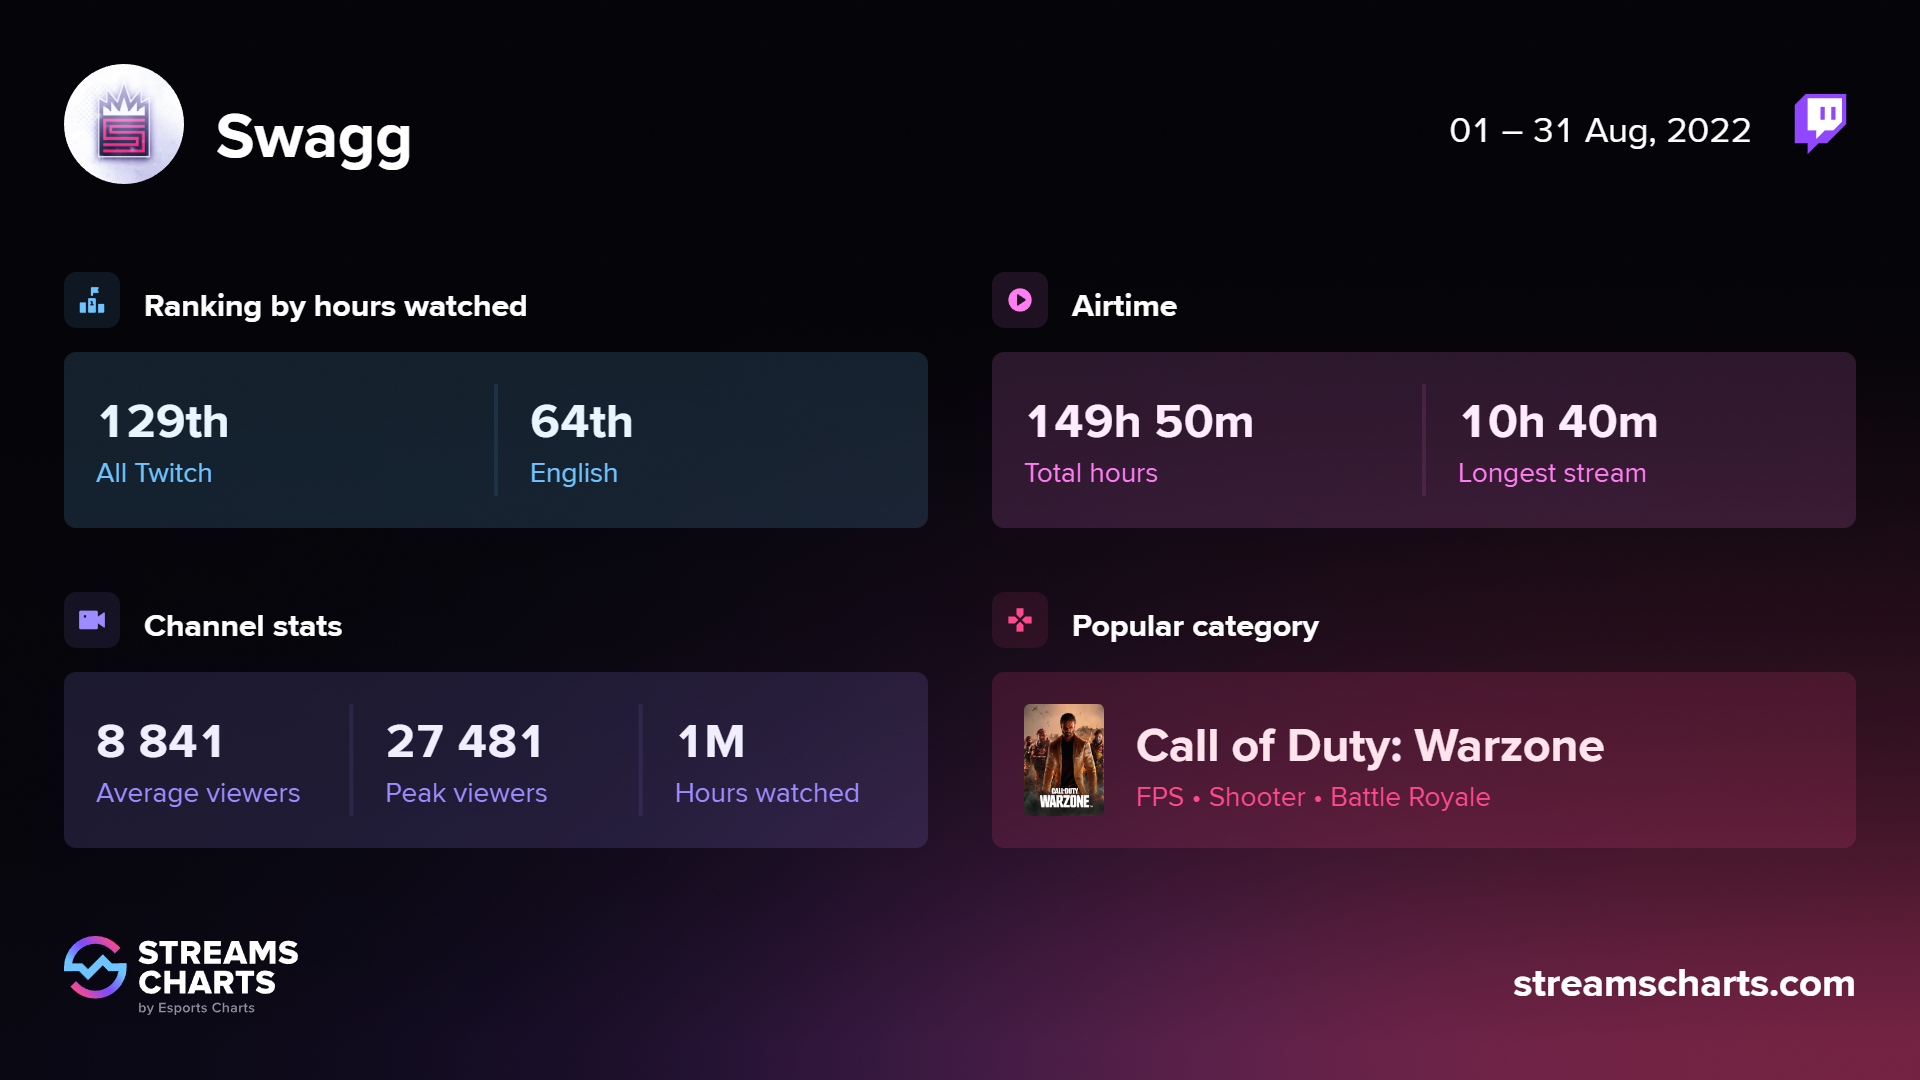Click the date range 01 – 31 Aug, 2022
1920x1080 pixels.
coord(1600,130)
